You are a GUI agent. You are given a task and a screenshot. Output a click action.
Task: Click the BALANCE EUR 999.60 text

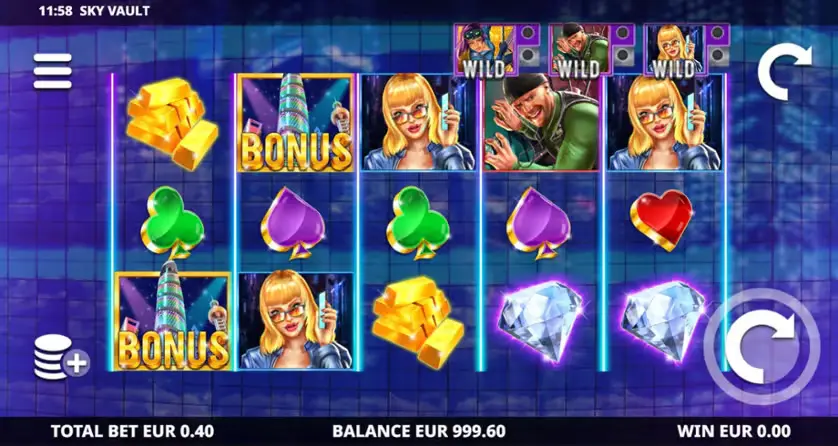pyautogui.click(x=419, y=431)
